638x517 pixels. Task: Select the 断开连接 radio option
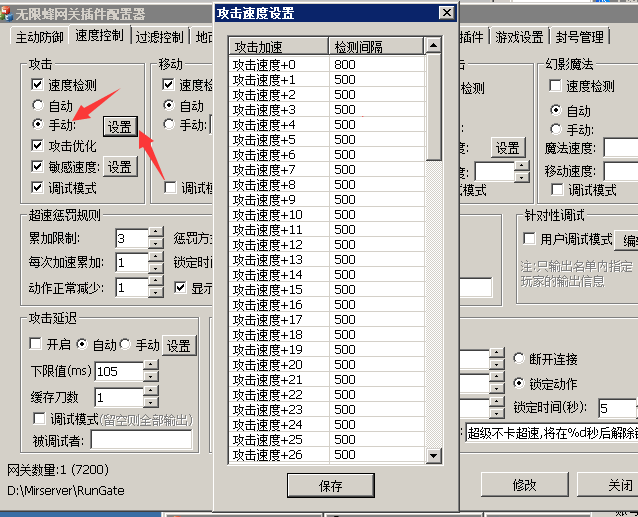(x=519, y=359)
